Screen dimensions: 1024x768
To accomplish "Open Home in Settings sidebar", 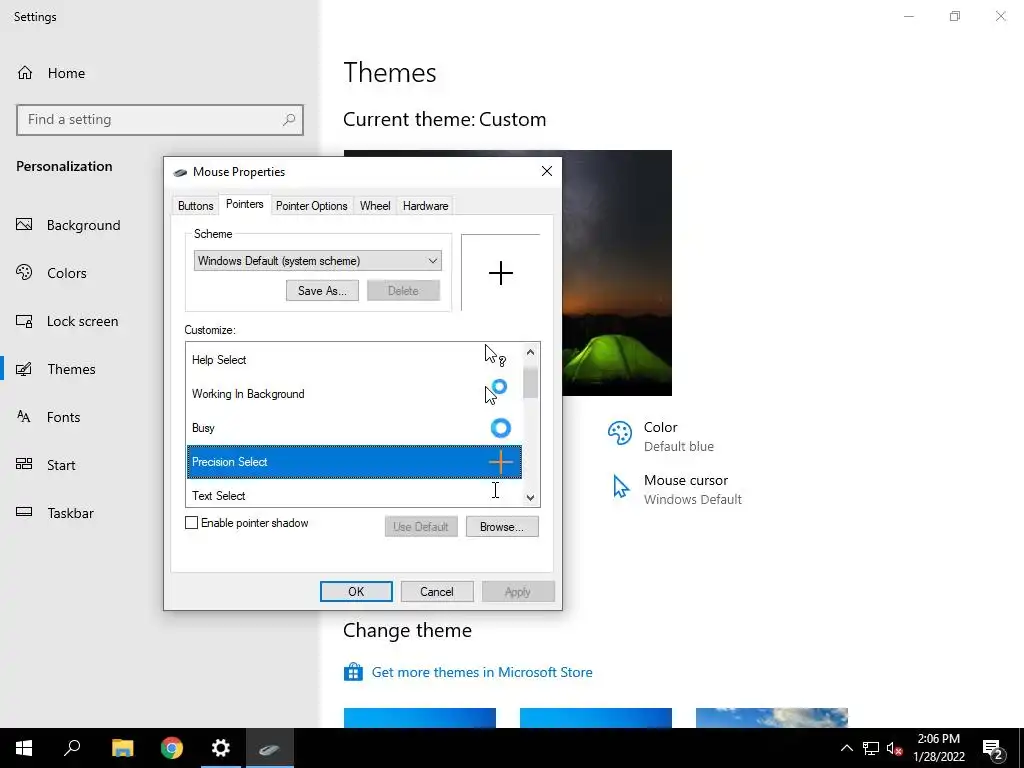I will [51, 73].
